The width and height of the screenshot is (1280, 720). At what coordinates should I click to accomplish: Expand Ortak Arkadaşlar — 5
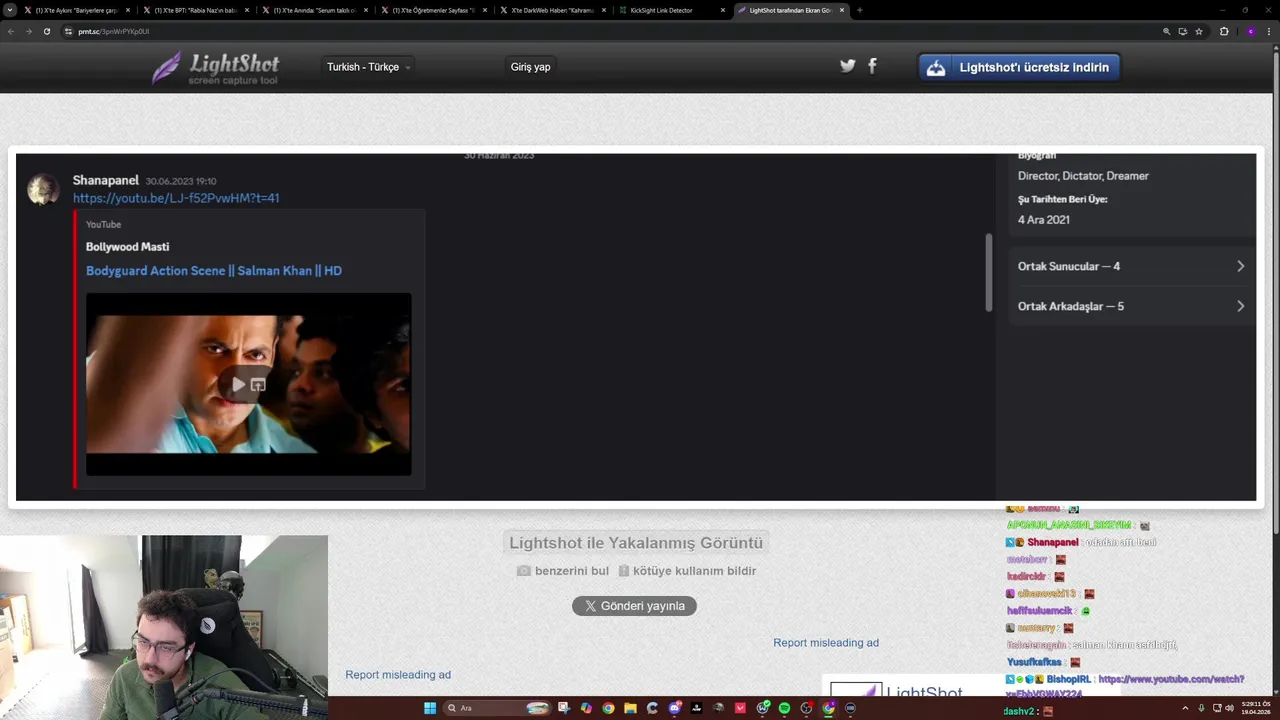1131,306
